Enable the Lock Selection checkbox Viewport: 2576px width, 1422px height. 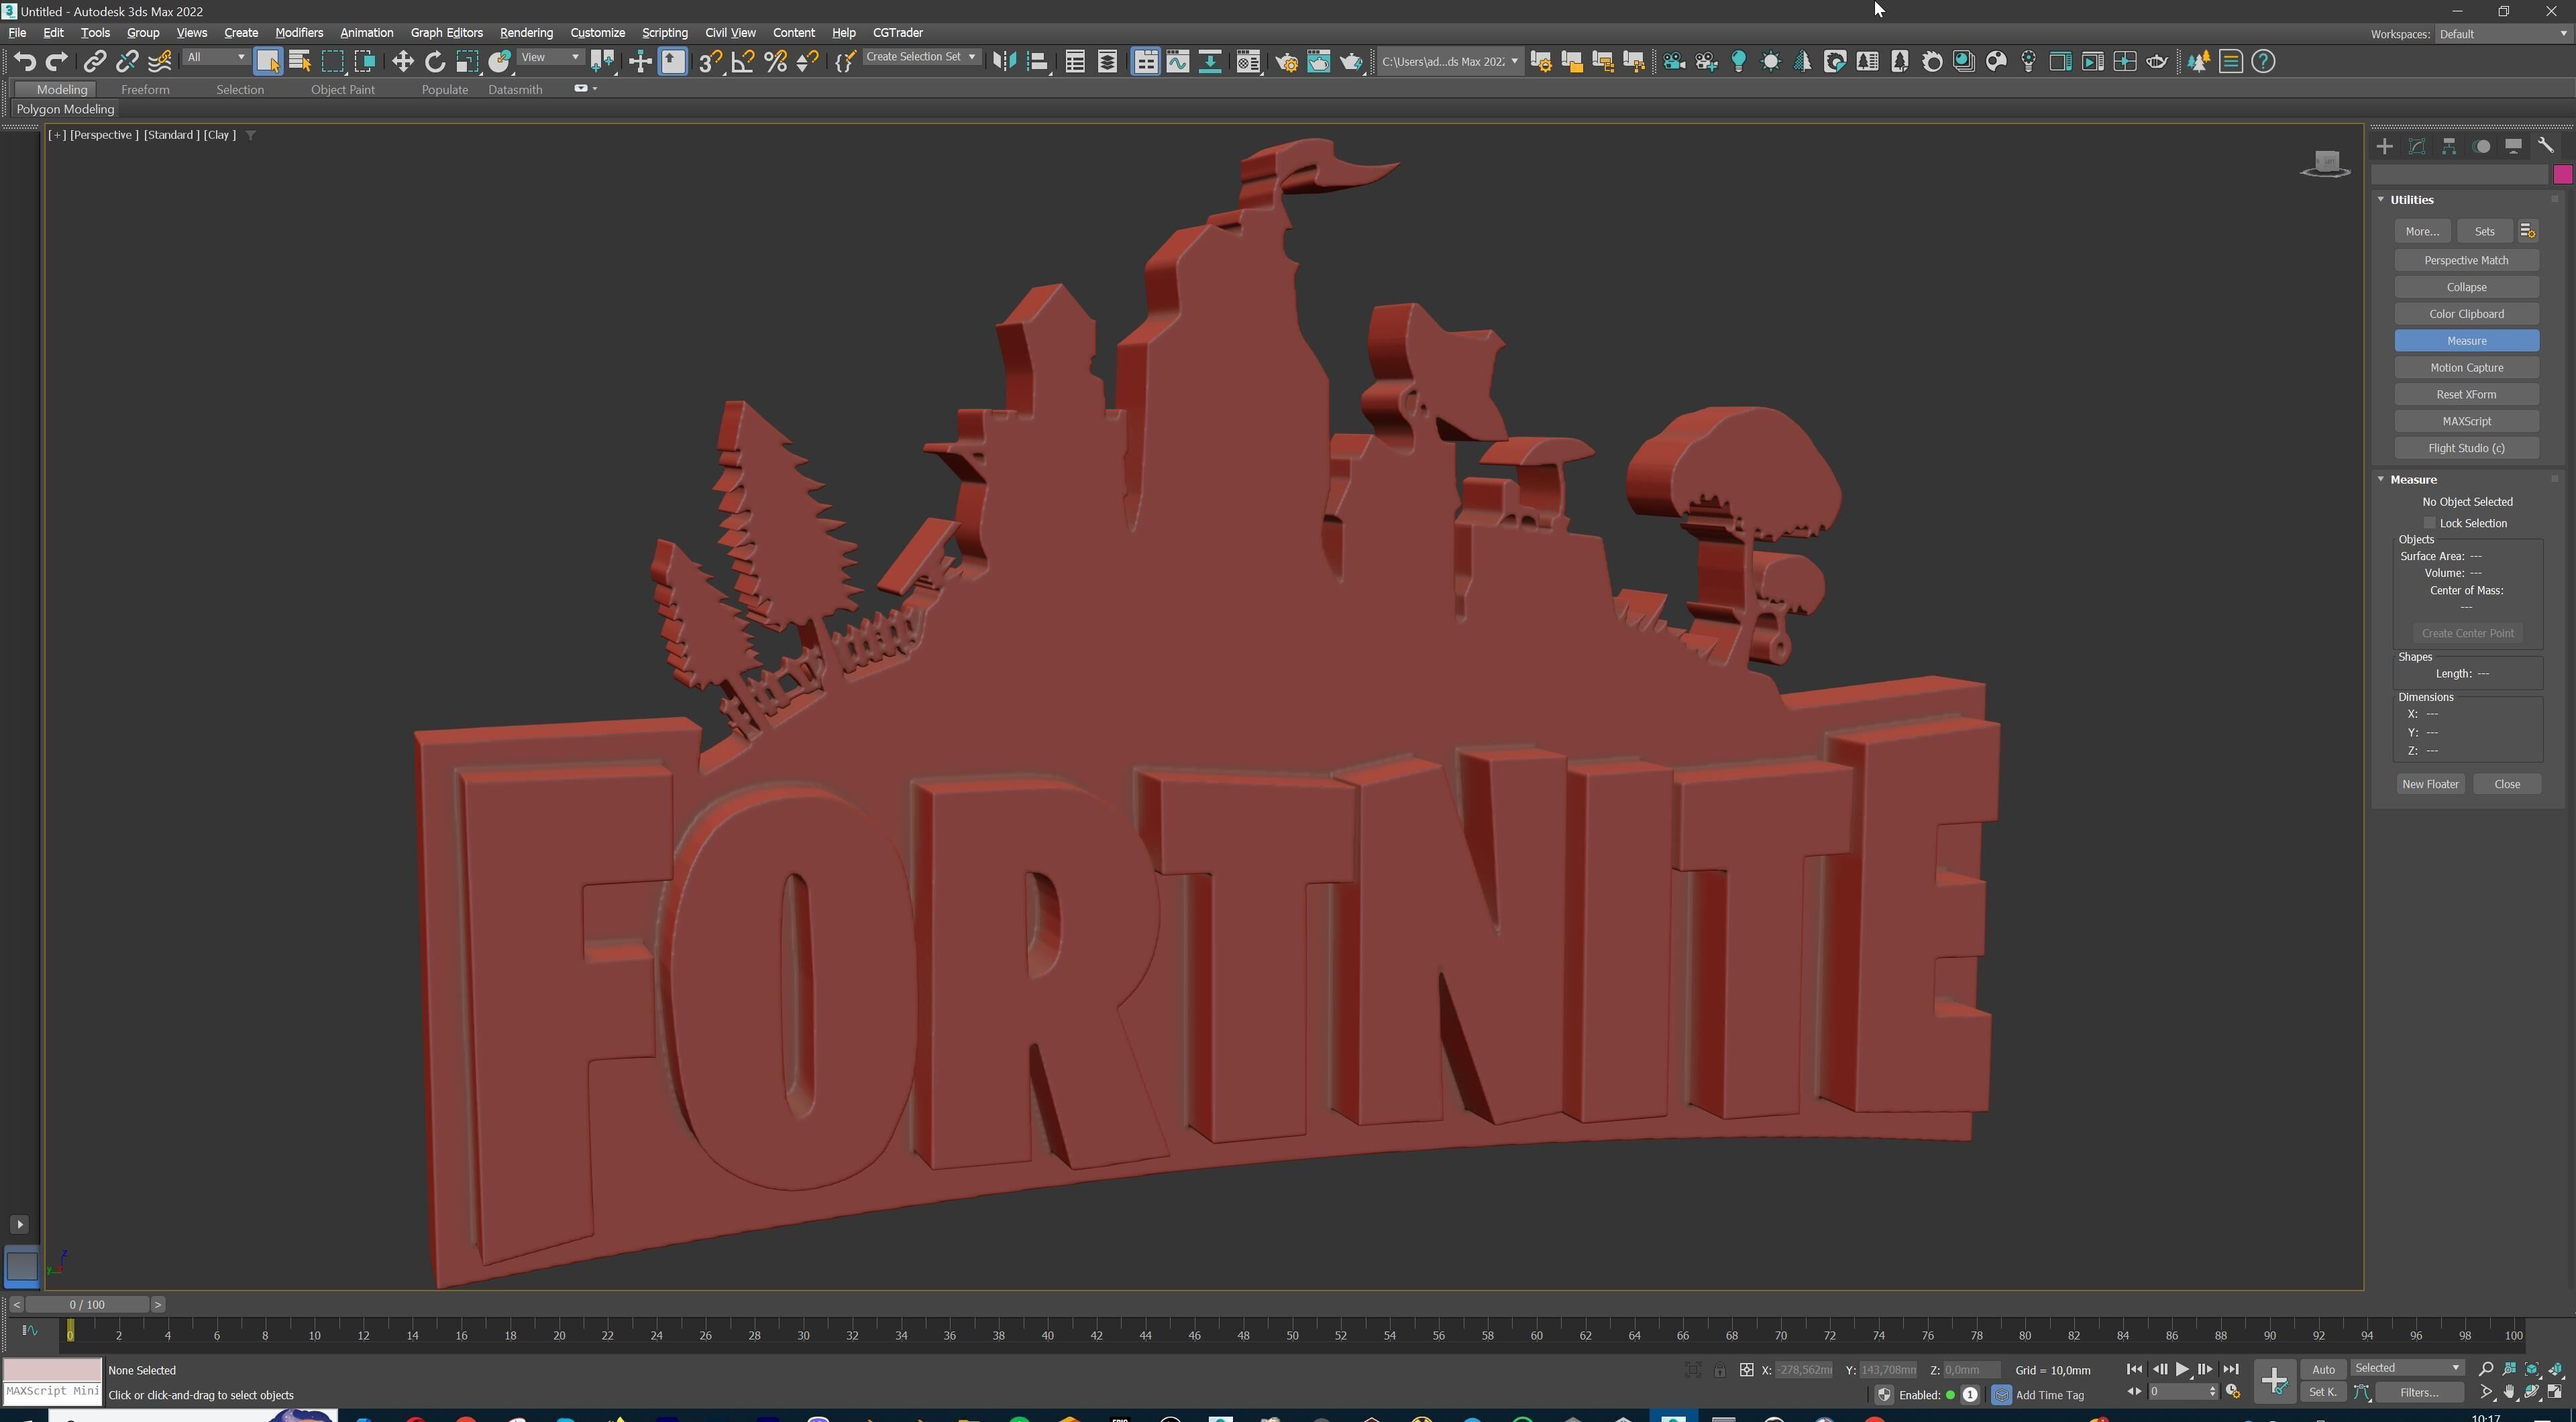pos(2429,523)
